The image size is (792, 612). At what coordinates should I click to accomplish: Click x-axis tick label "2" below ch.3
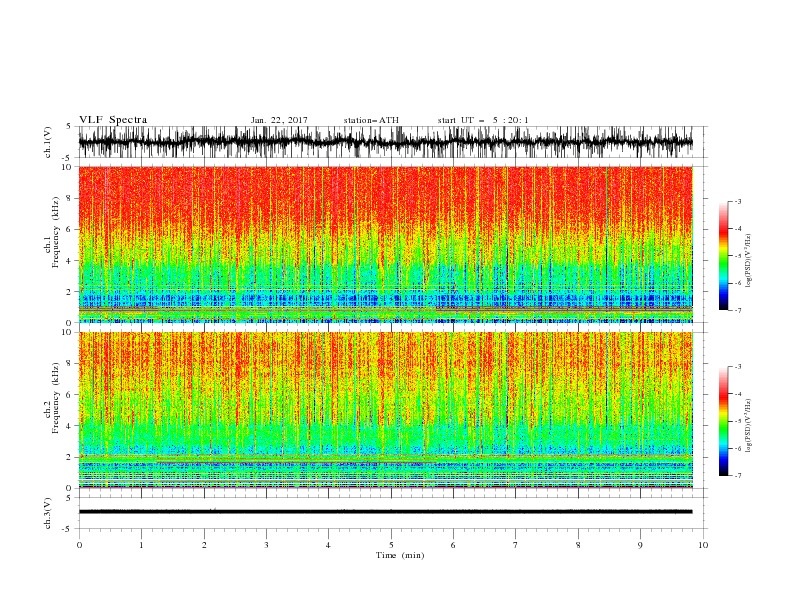(204, 545)
